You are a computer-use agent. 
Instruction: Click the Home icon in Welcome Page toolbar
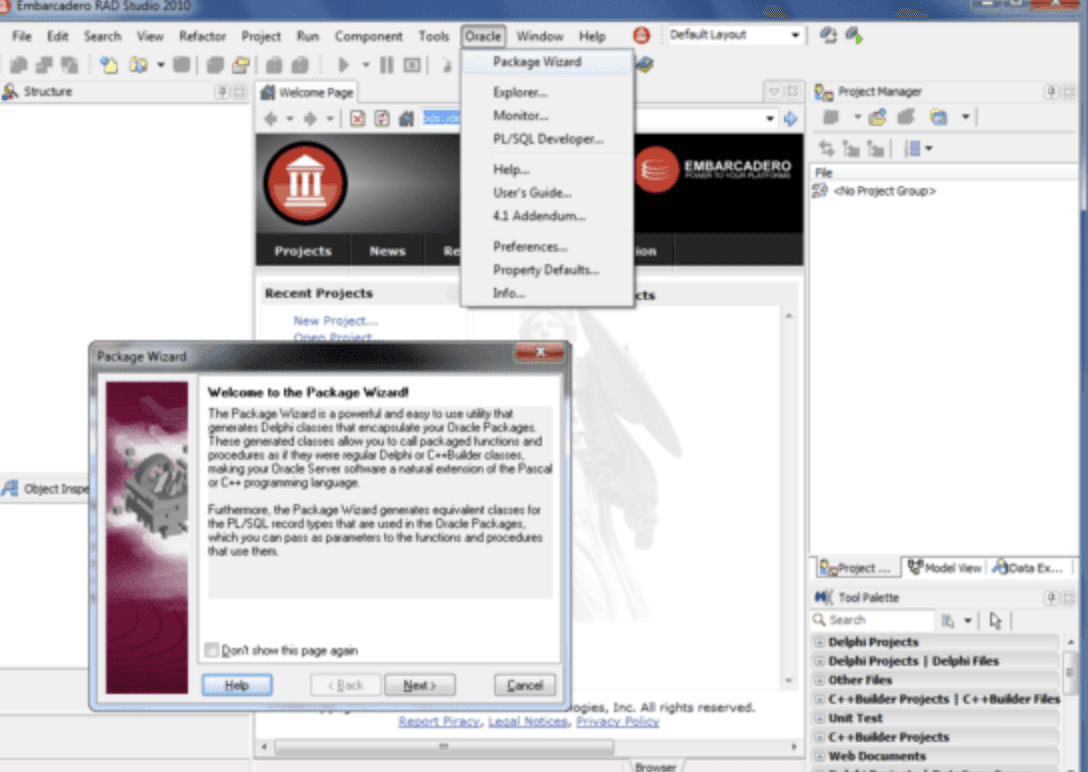[x=407, y=119]
